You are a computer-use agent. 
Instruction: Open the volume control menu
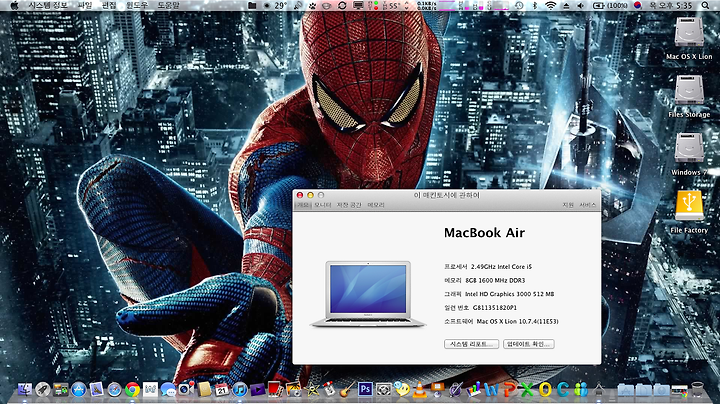(580, 6)
